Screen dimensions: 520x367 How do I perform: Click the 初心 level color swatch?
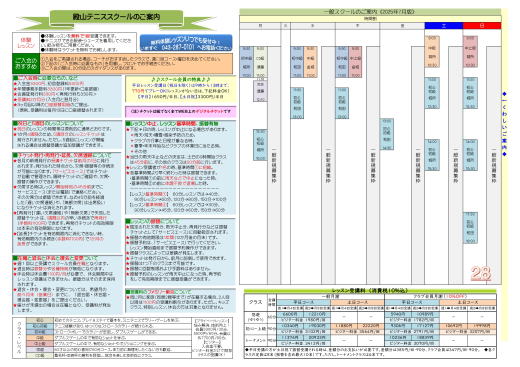click(40, 320)
